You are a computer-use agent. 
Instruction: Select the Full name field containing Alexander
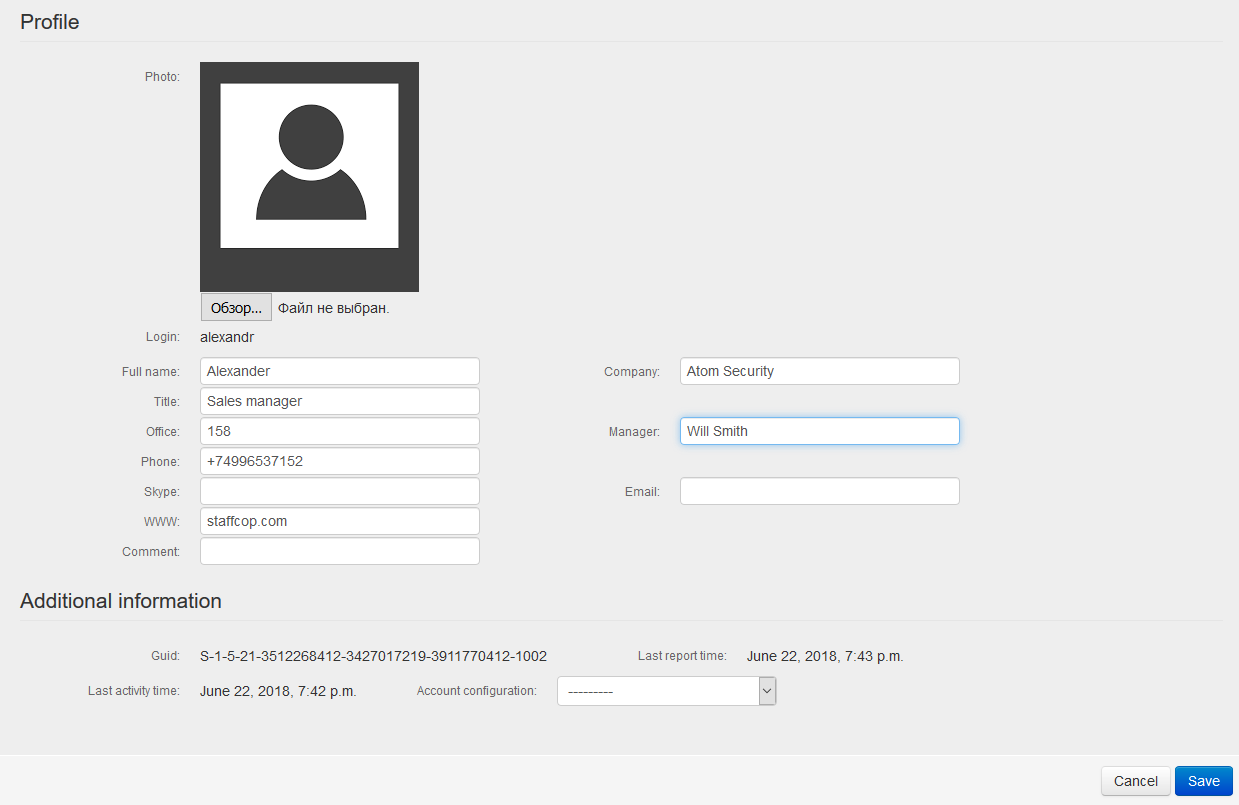(339, 371)
